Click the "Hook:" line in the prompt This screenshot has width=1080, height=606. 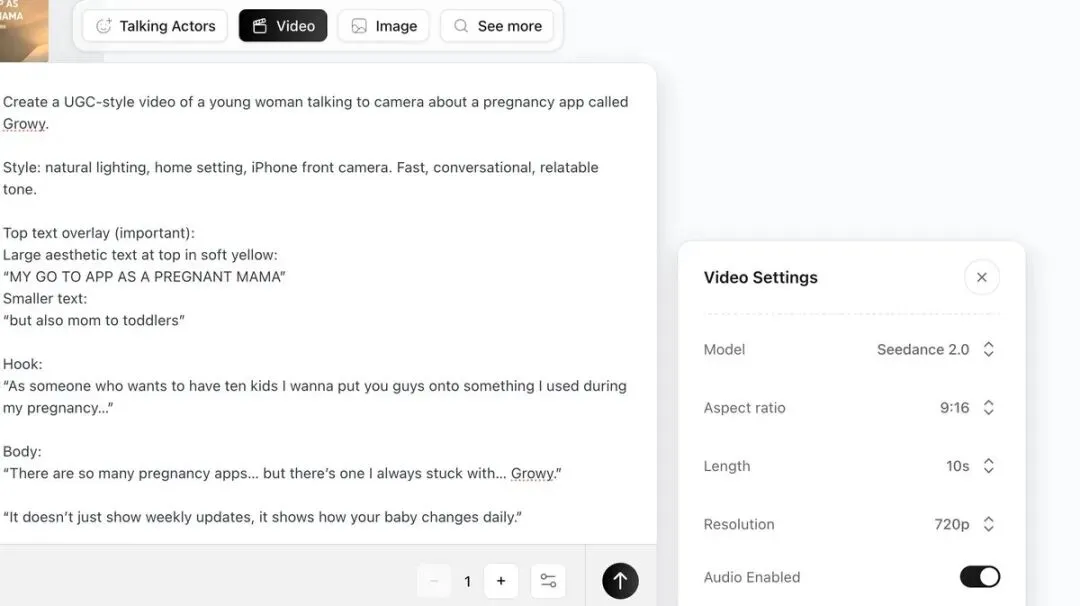[23, 364]
